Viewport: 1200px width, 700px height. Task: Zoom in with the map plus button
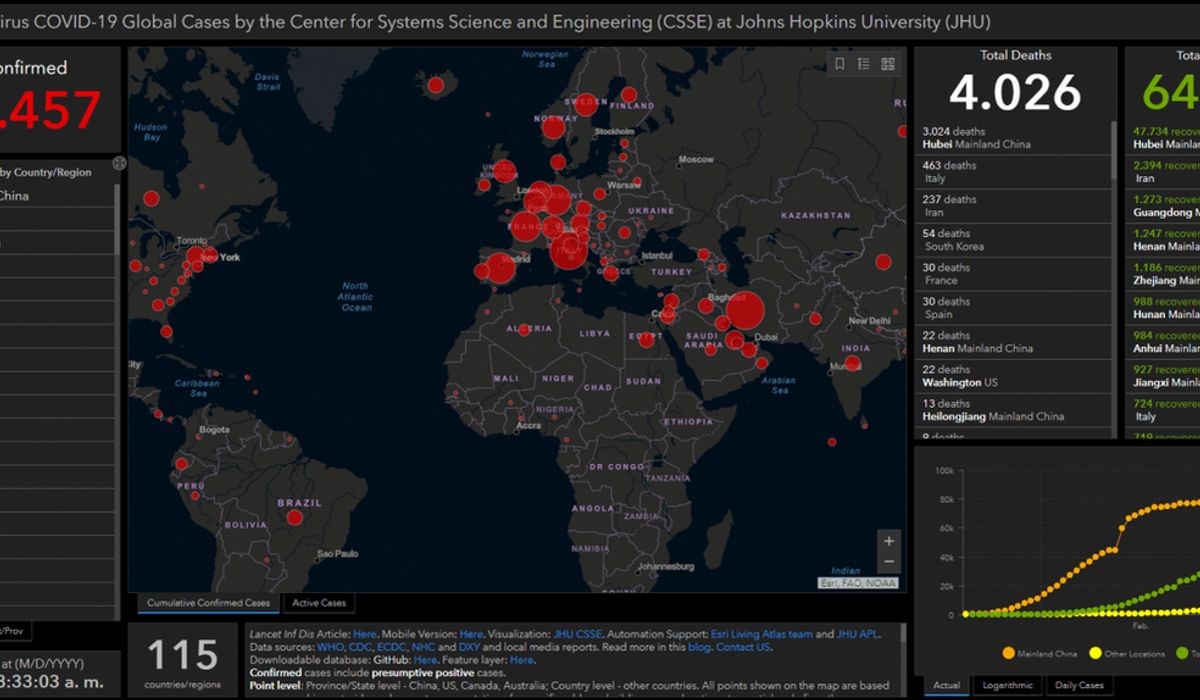889,541
